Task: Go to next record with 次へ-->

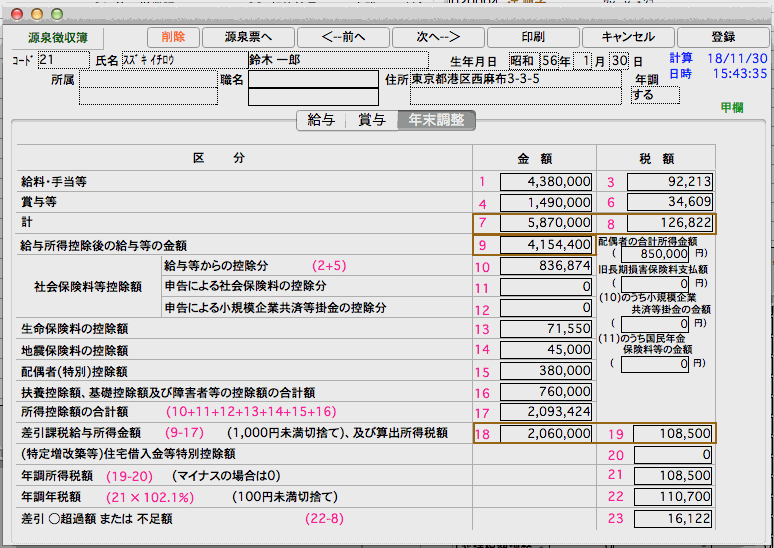Action: click(x=425, y=37)
